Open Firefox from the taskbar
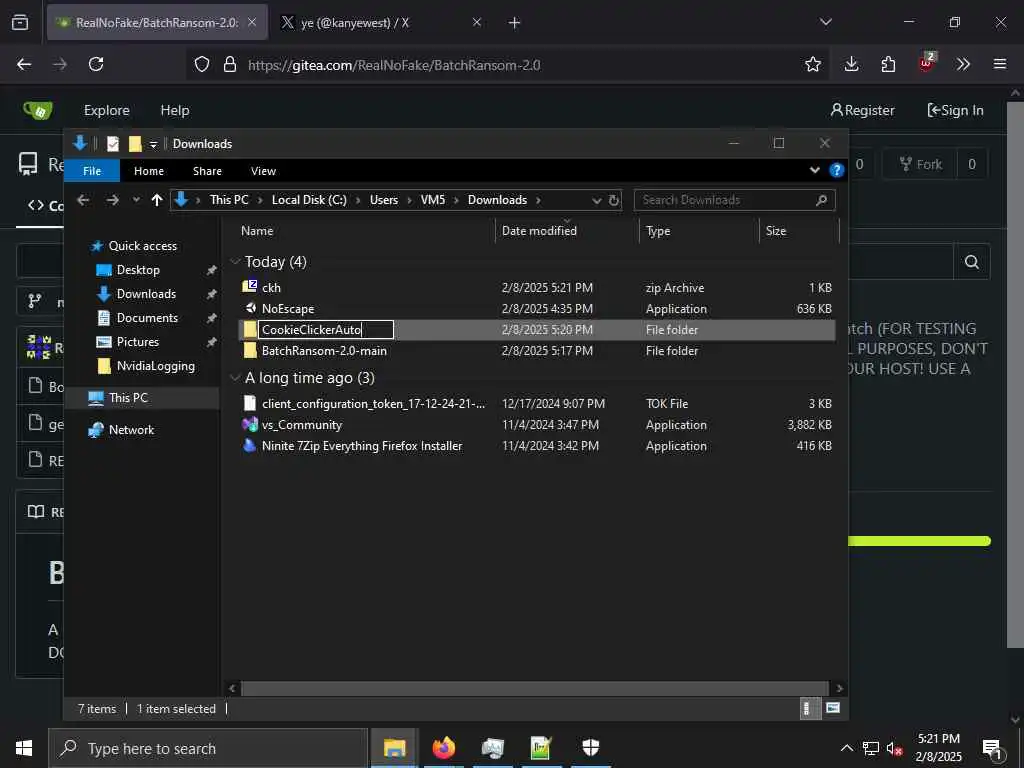This screenshot has height=768, width=1024. (443, 748)
